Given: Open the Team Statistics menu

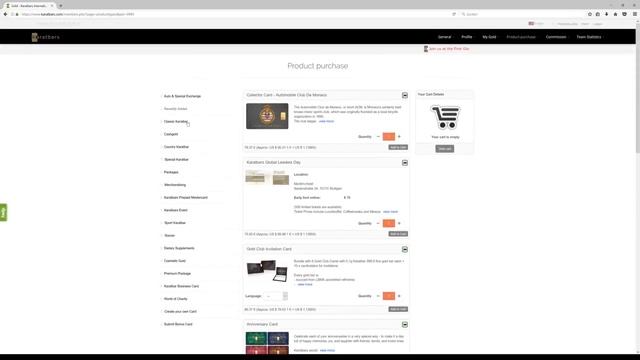Looking at the screenshot, I should tap(589, 37).
